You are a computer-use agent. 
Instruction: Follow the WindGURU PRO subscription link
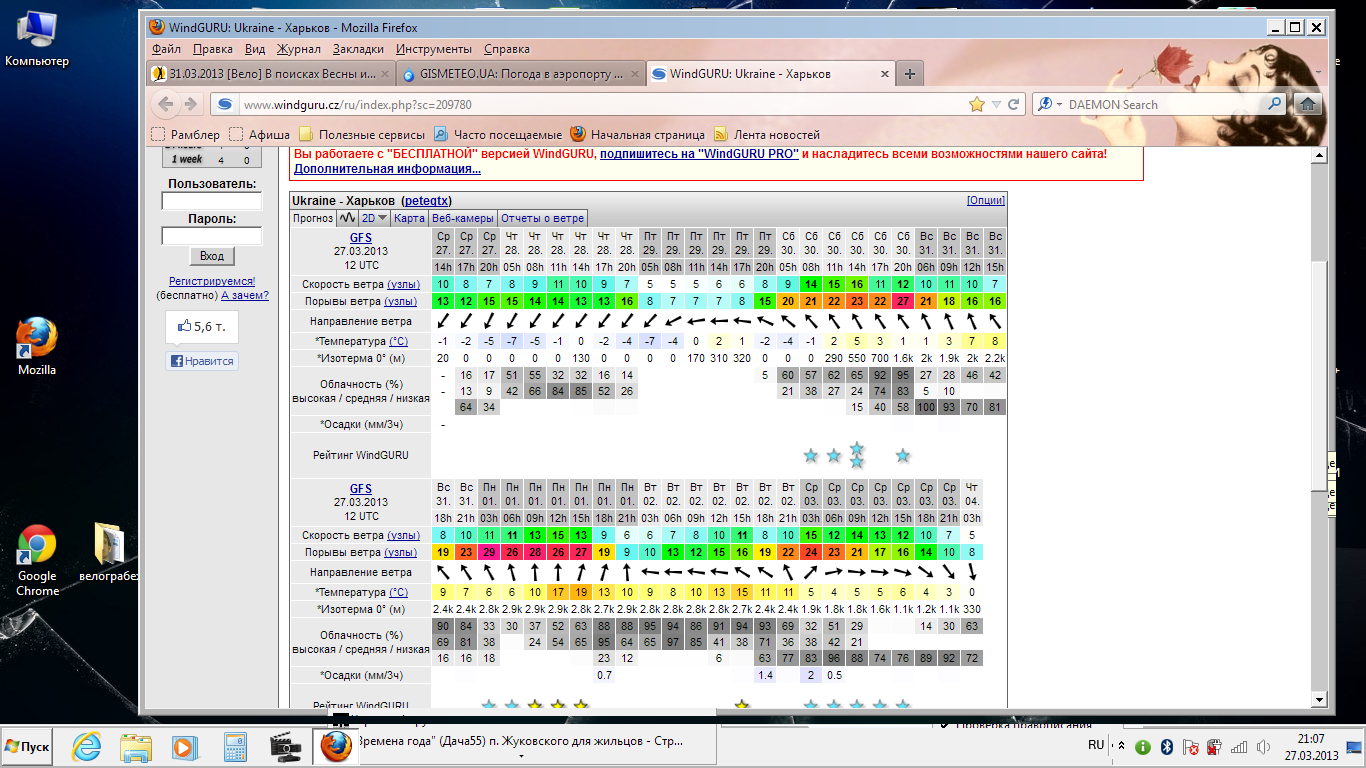[699, 154]
